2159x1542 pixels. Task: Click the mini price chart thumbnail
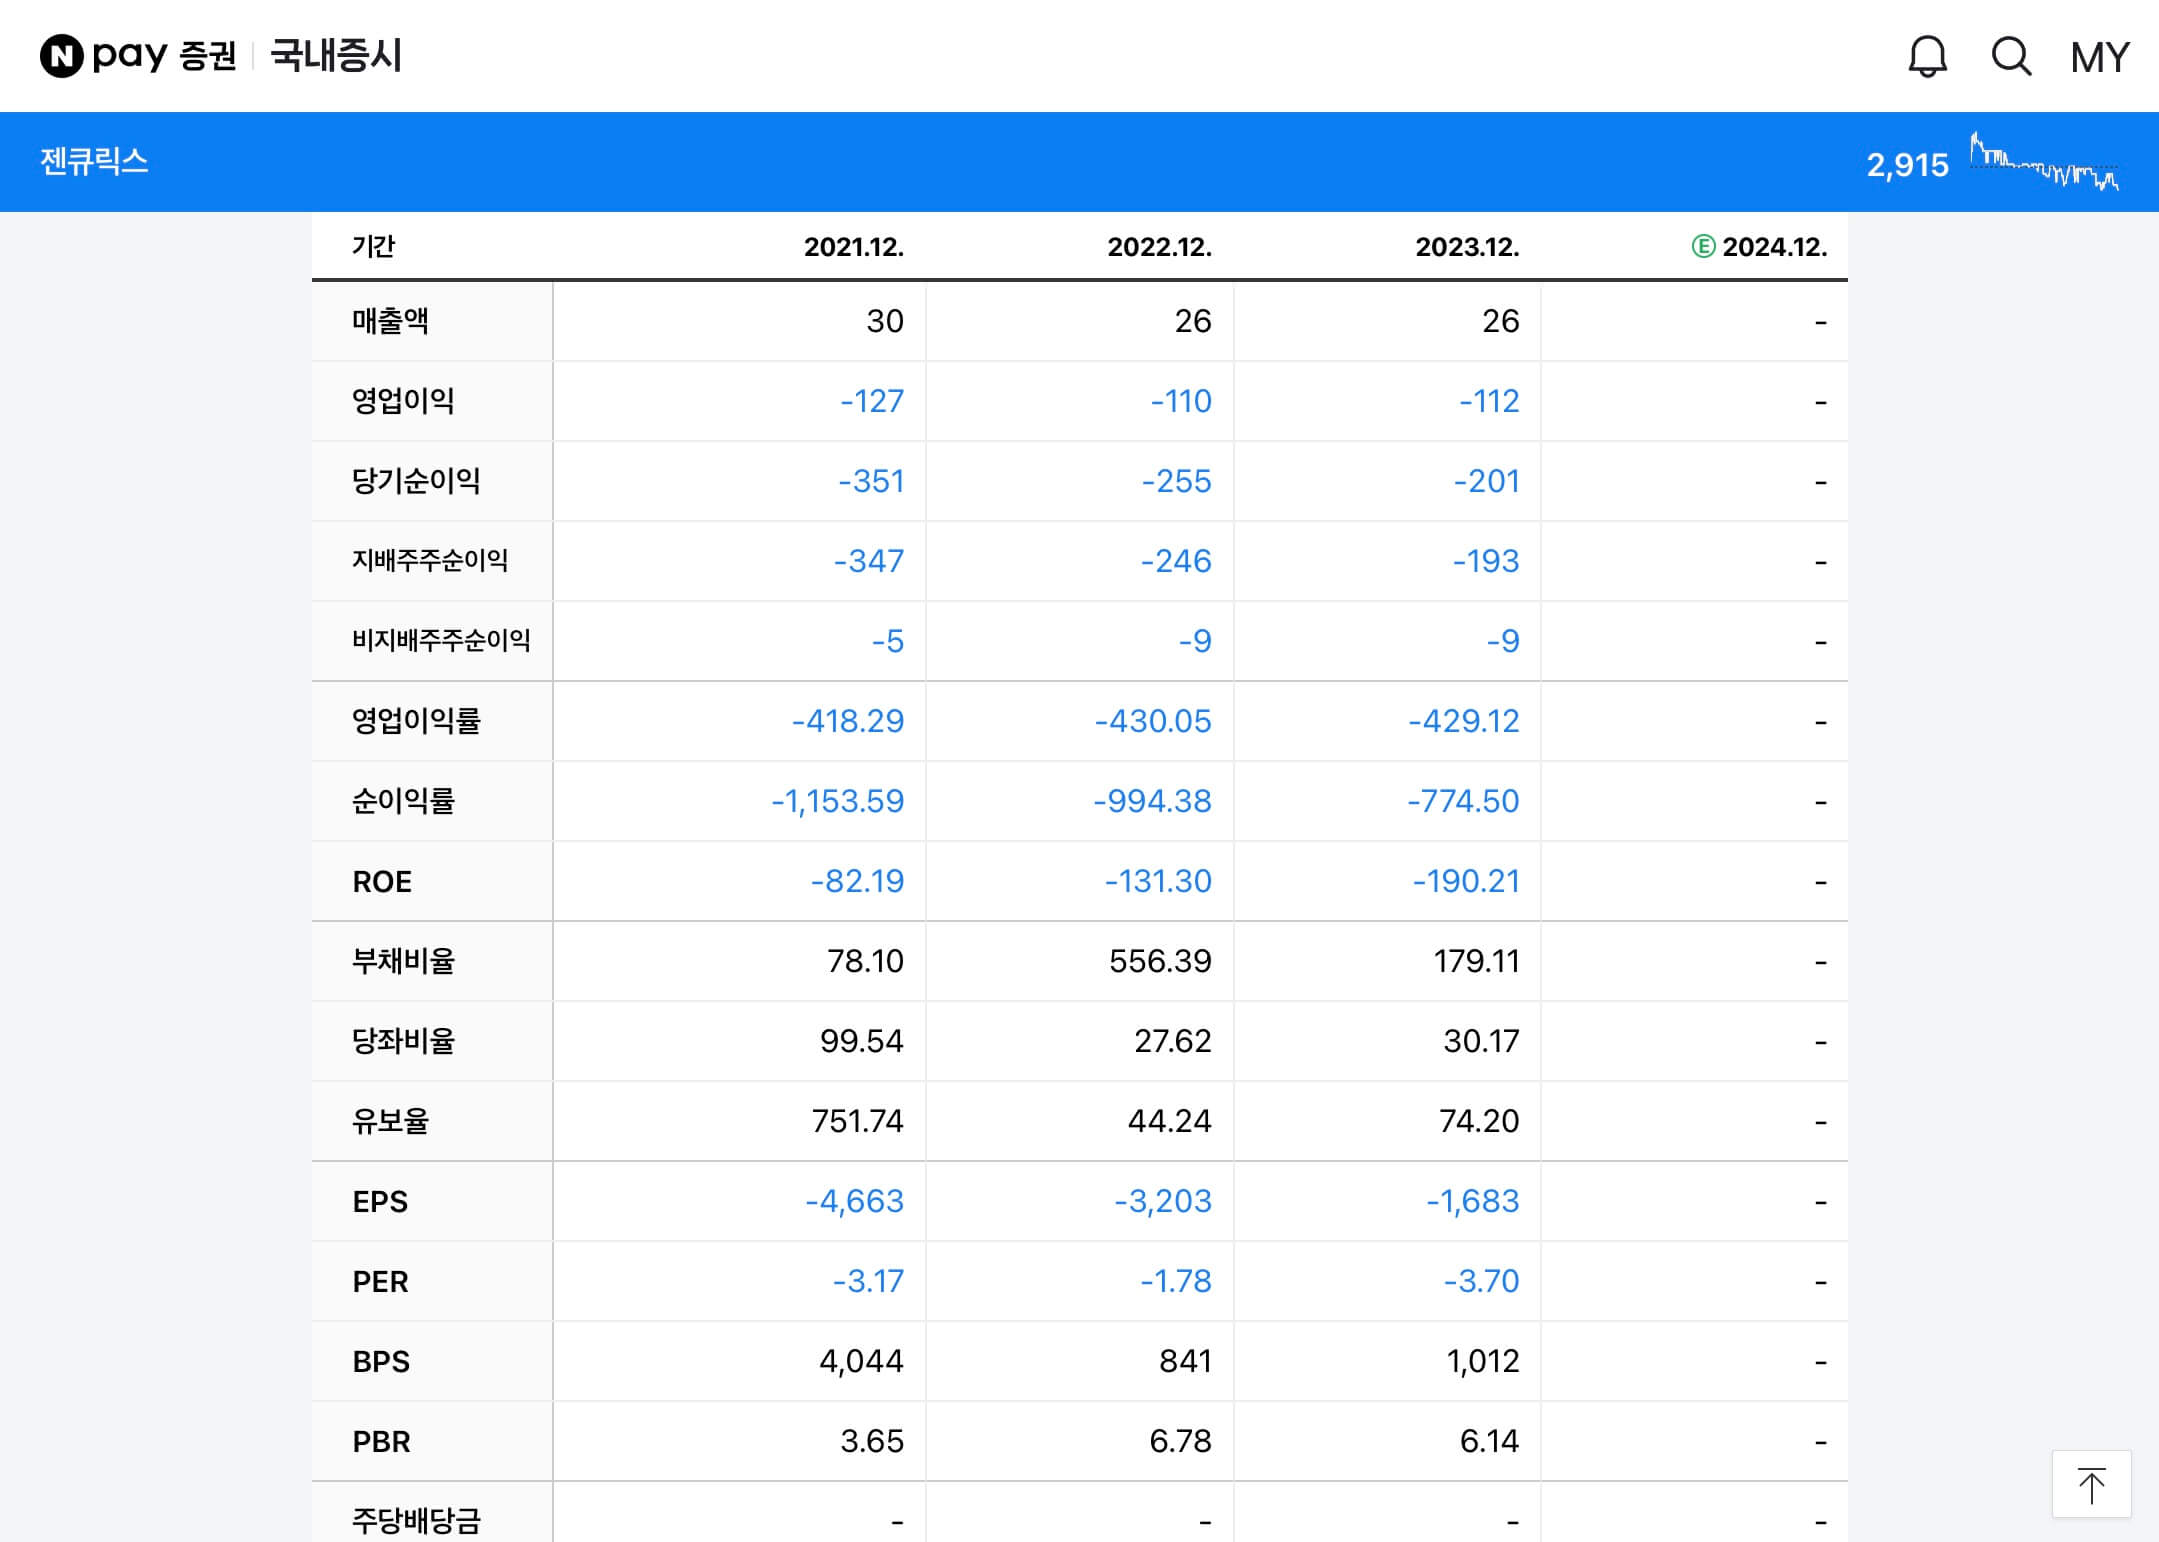click(2044, 162)
